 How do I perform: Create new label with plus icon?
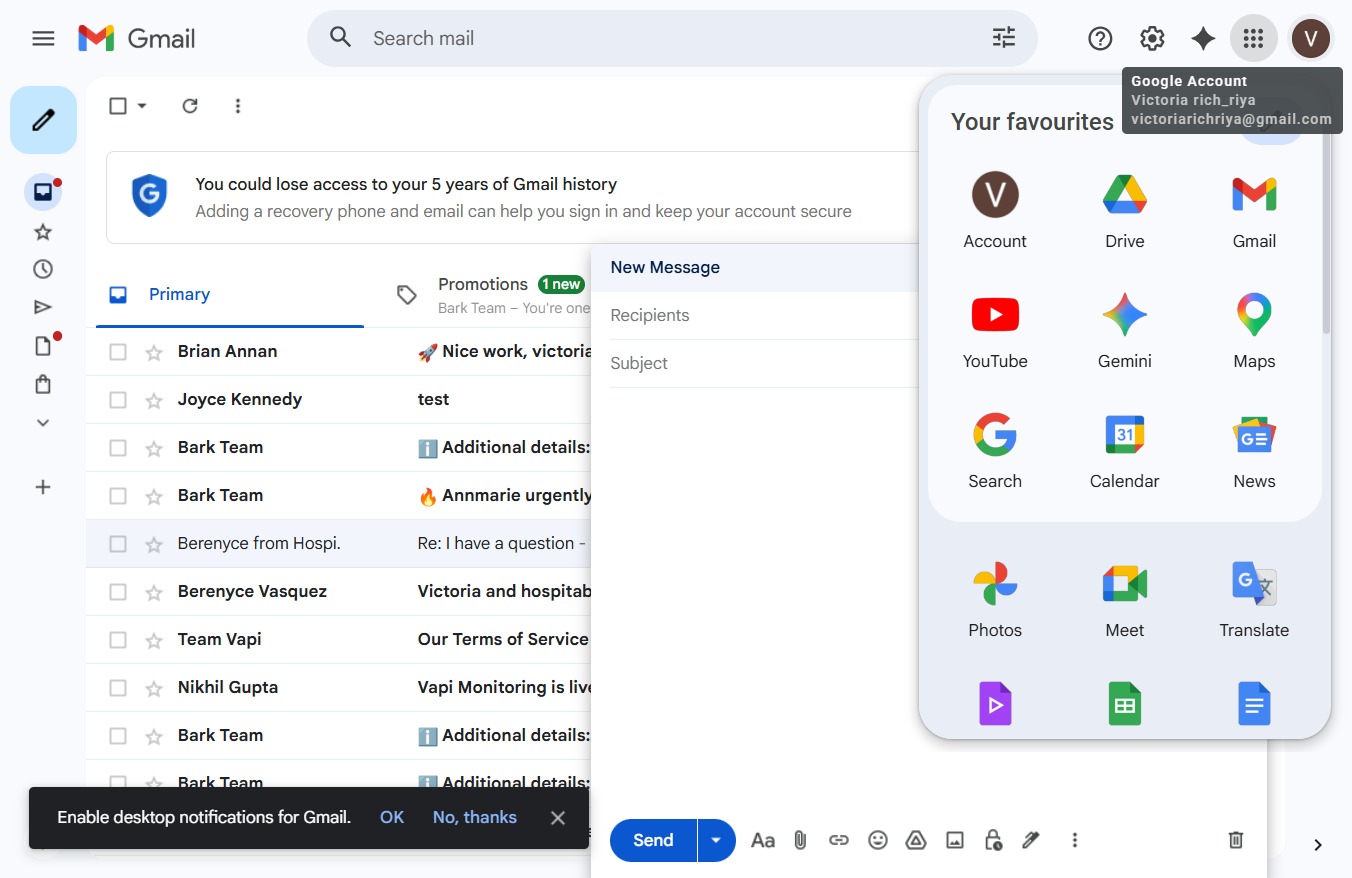coord(43,487)
